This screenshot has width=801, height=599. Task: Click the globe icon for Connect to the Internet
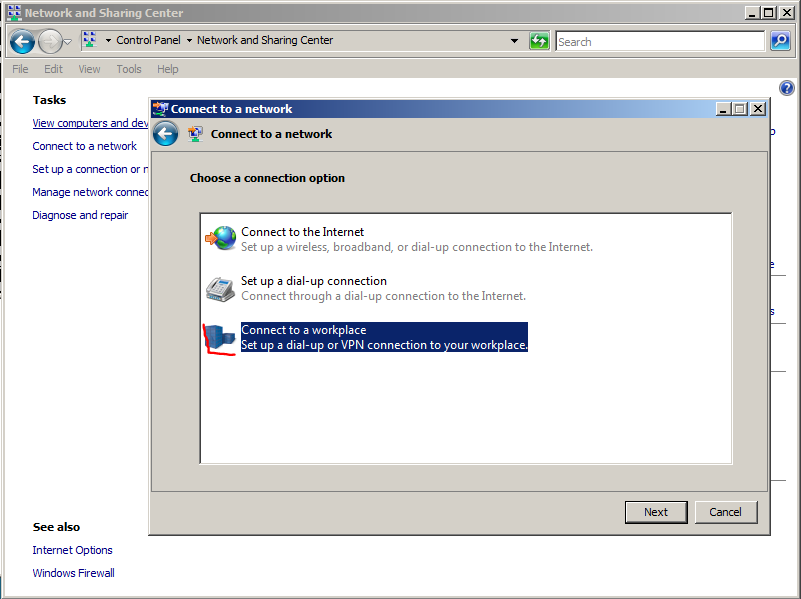pos(220,238)
